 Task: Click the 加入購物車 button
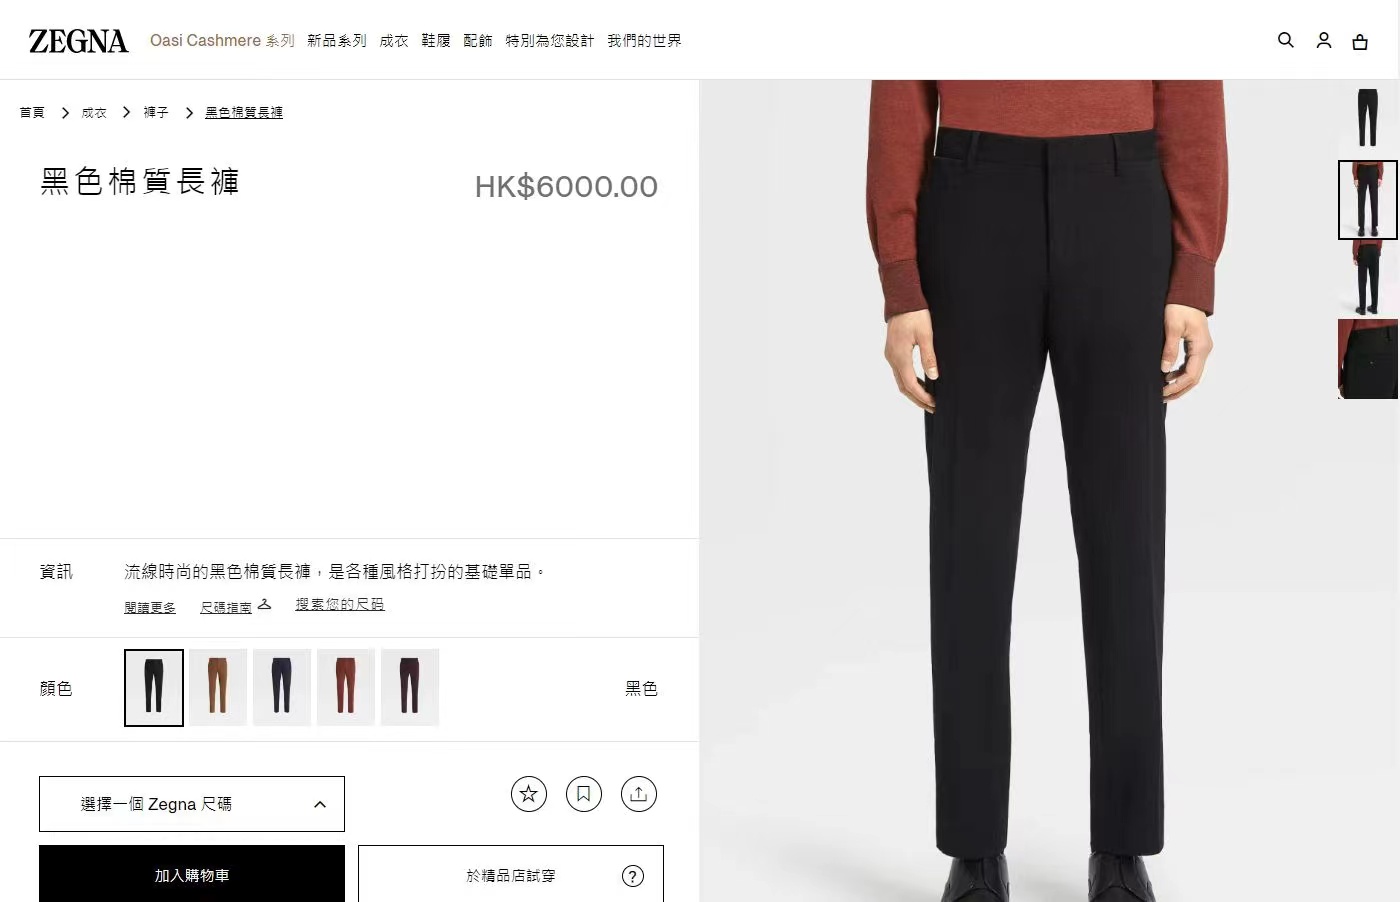pyautogui.click(x=192, y=874)
